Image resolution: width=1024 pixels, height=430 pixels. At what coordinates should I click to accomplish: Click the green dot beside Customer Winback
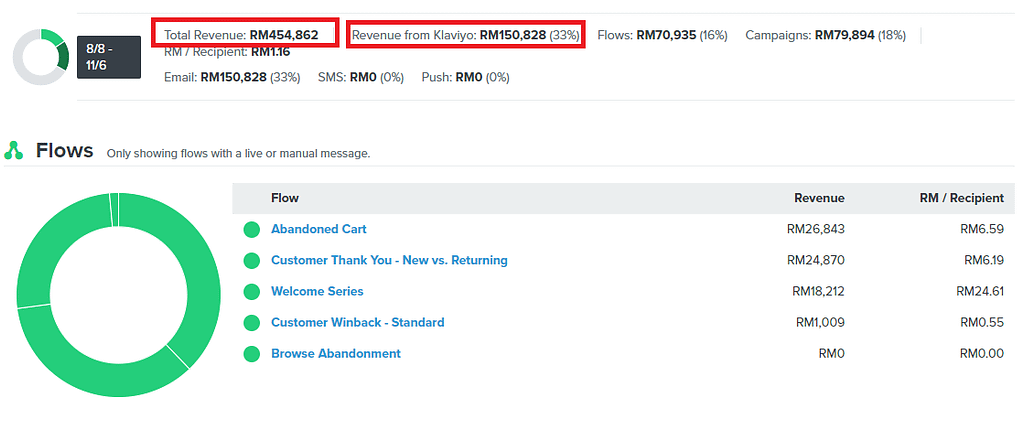[251, 322]
